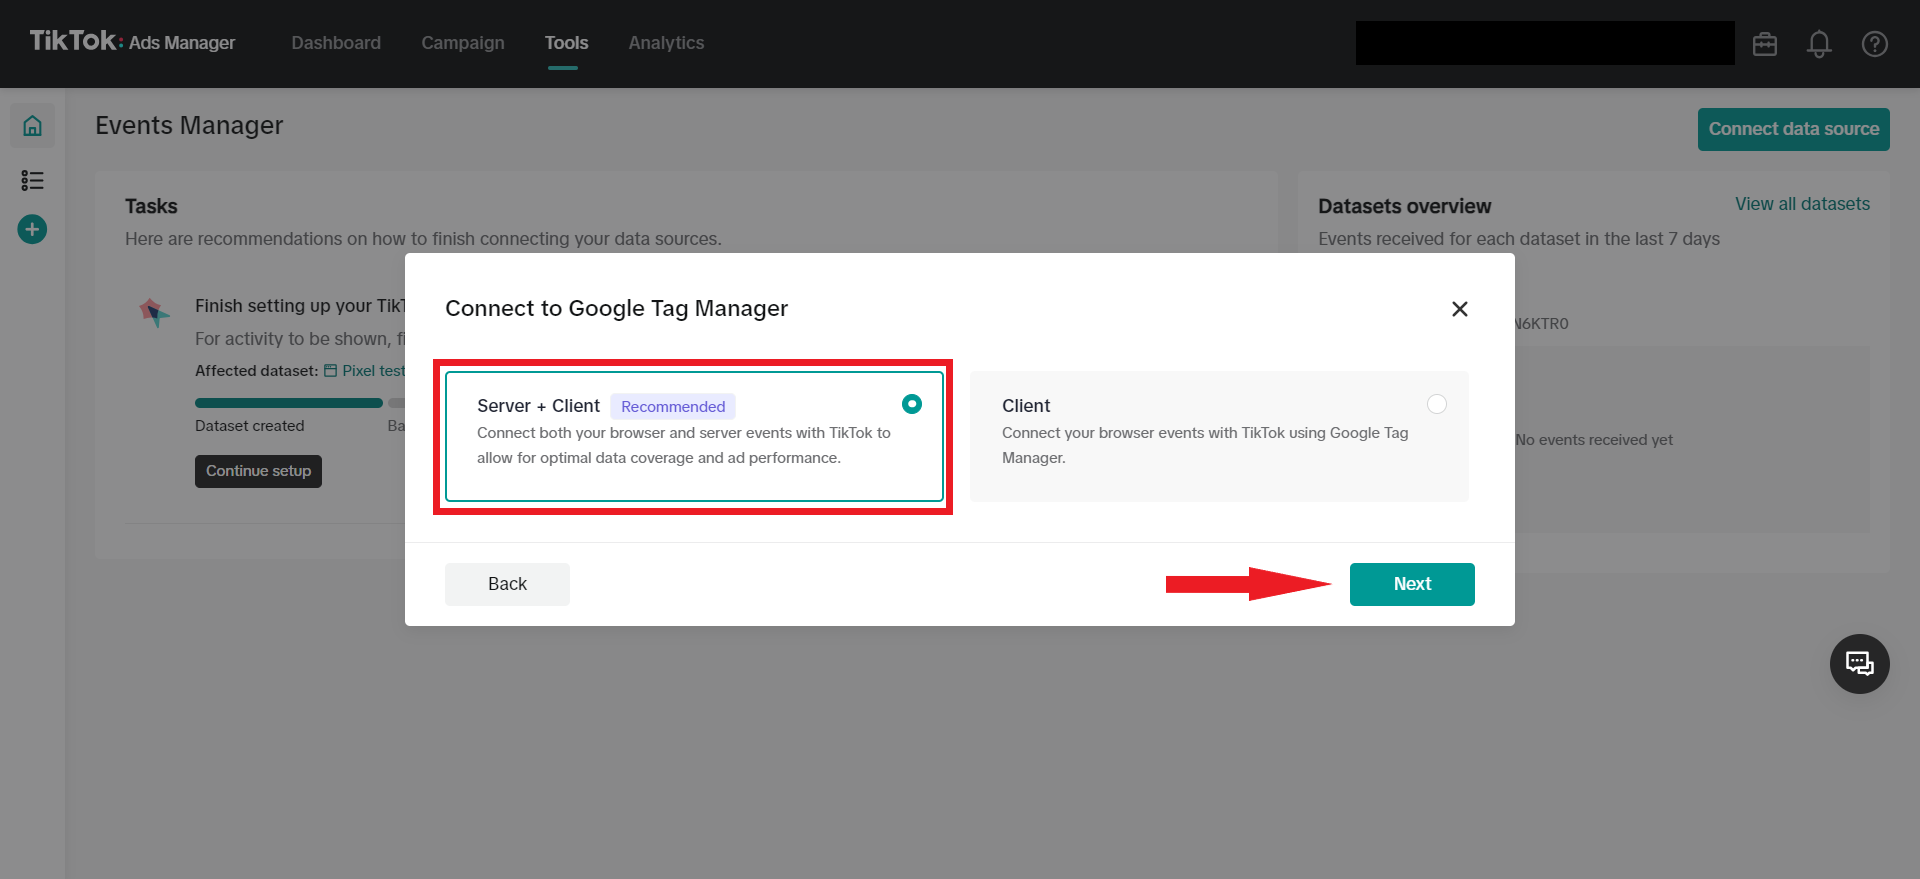The width and height of the screenshot is (1920, 879).
Task: Click the Tasks heading
Action: click(x=151, y=206)
